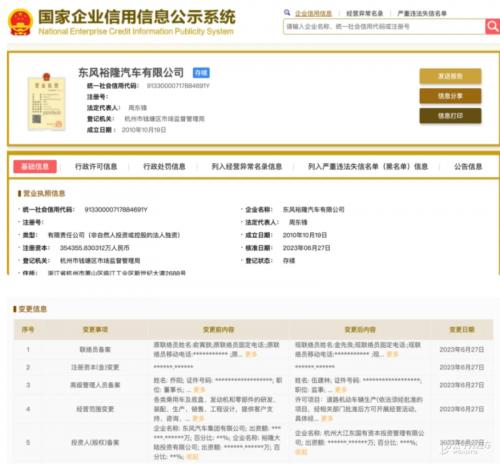Click the small magnifier icon beside 企业信用信息

(x=287, y=13)
